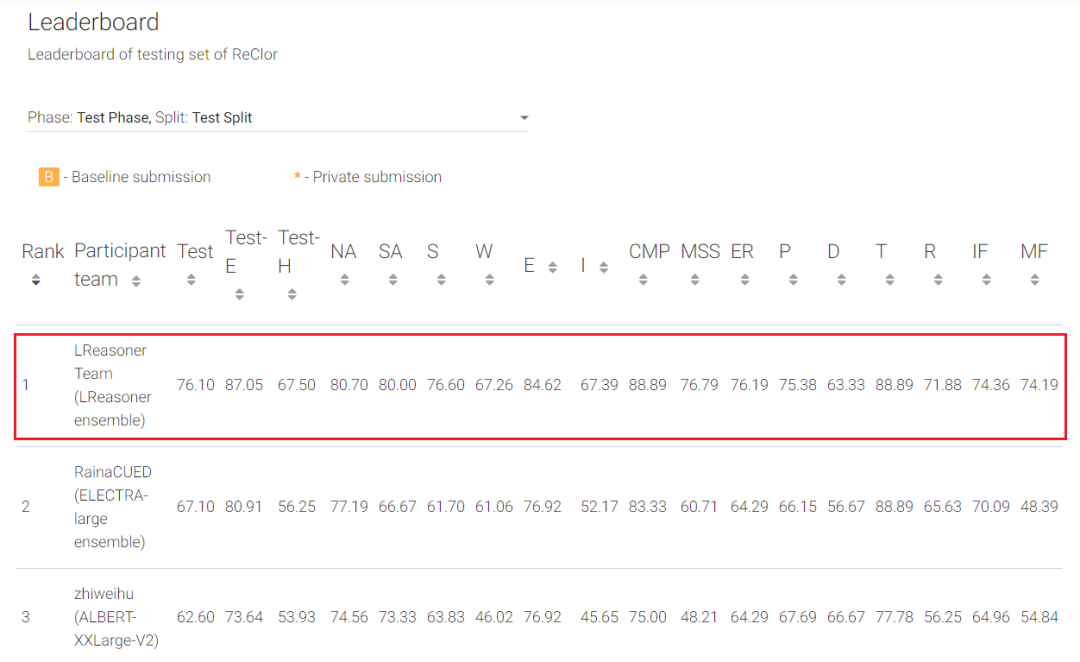The width and height of the screenshot is (1080, 662).
Task: Click sort arrows for Participant team
Action: 136,282
